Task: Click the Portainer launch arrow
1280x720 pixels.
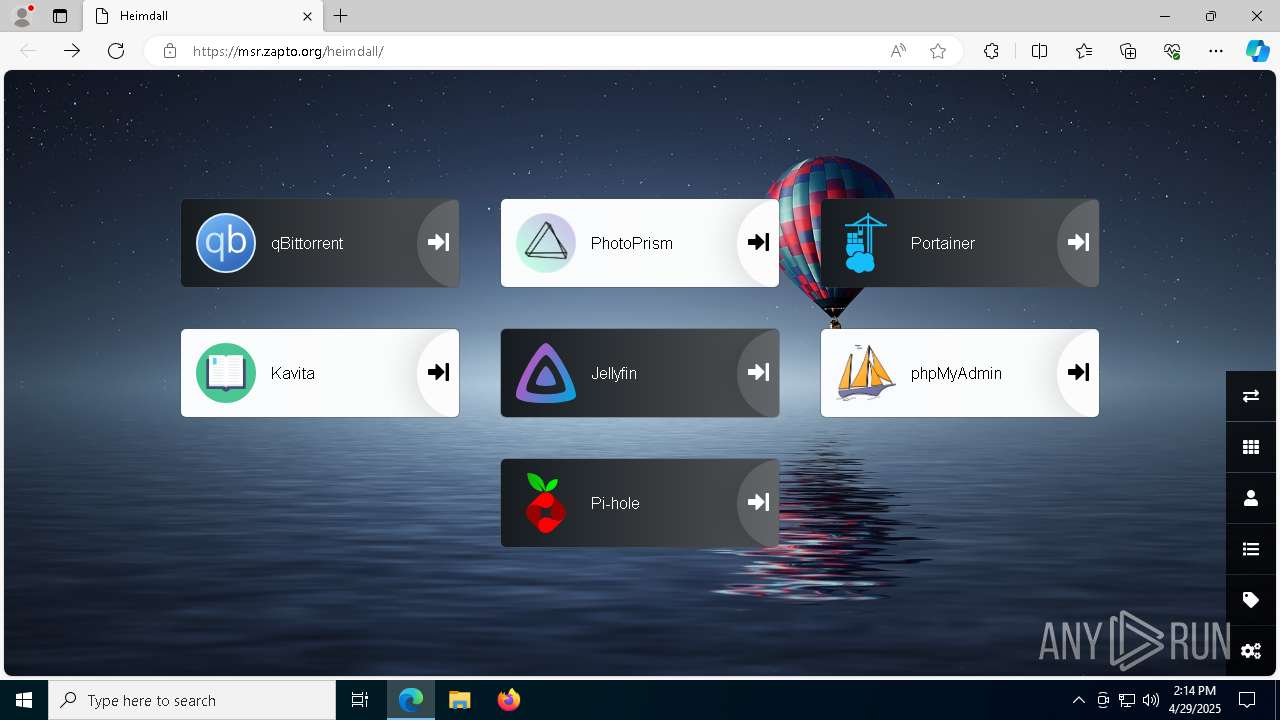Action: [x=1078, y=242]
